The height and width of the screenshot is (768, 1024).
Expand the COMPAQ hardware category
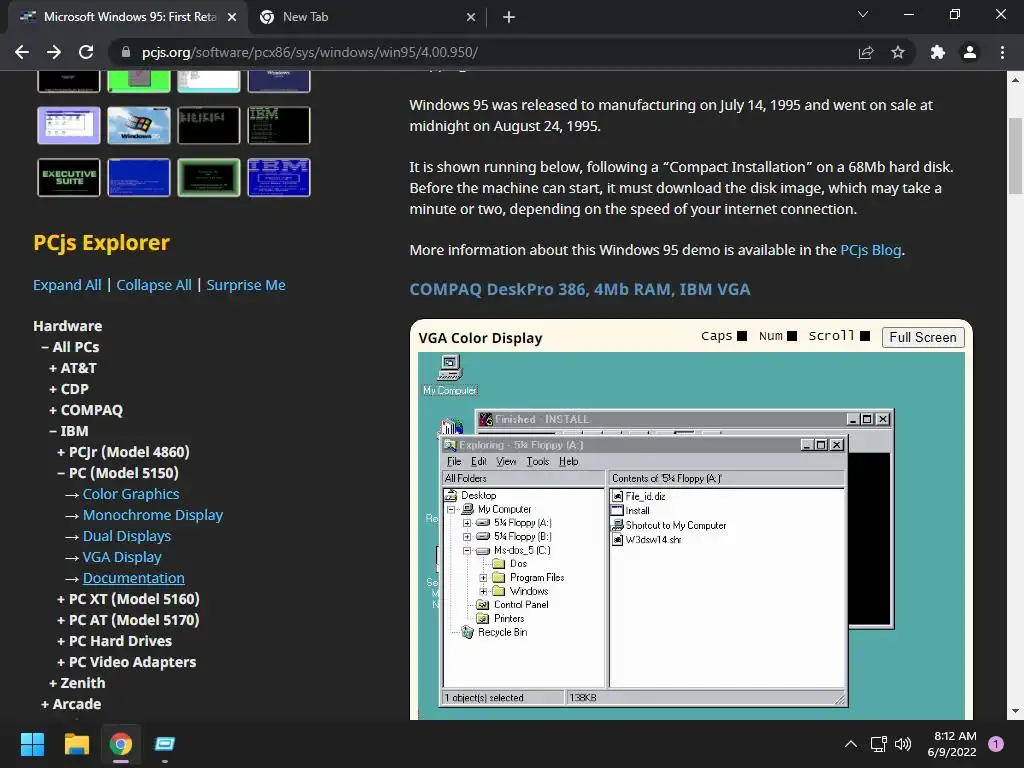[86, 410]
